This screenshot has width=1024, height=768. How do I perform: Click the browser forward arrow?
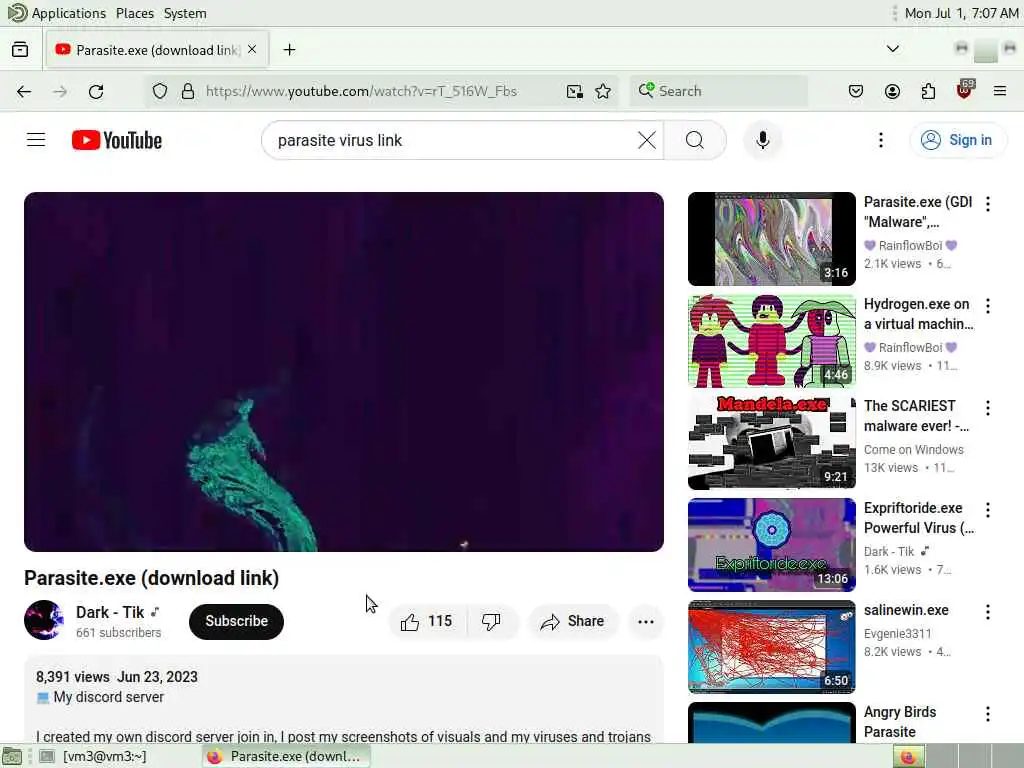click(x=59, y=91)
